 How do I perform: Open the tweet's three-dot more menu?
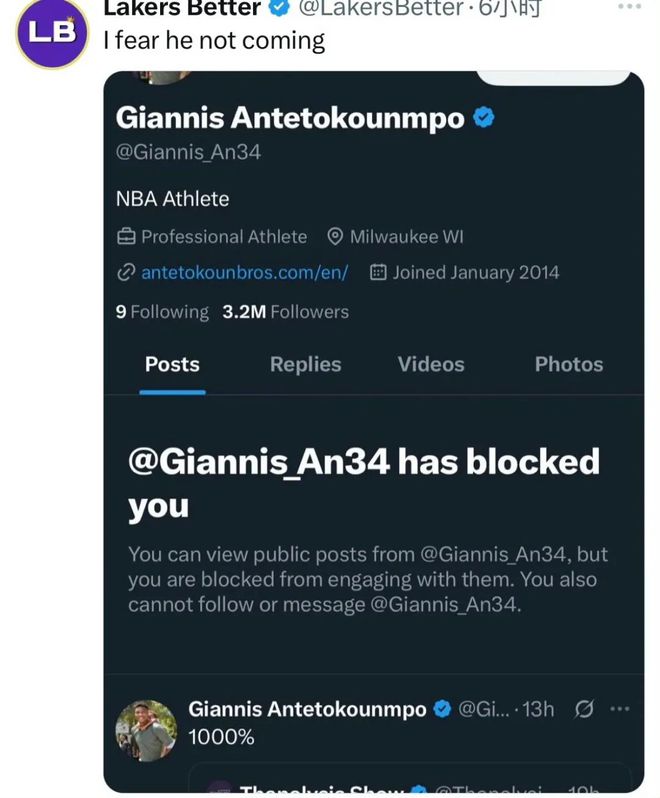click(x=629, y=7)
